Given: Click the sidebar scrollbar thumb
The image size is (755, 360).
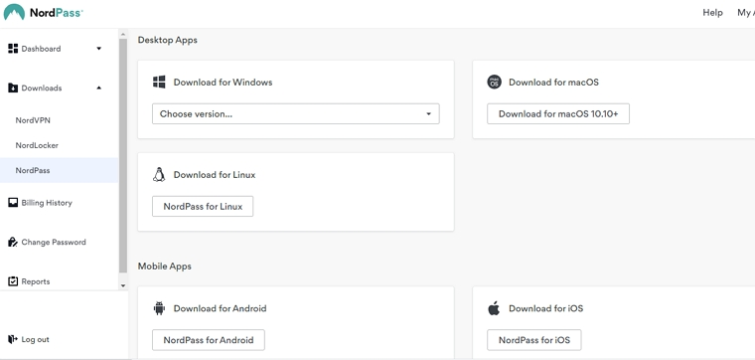Looking at the screenshot, I should point(123,155).
